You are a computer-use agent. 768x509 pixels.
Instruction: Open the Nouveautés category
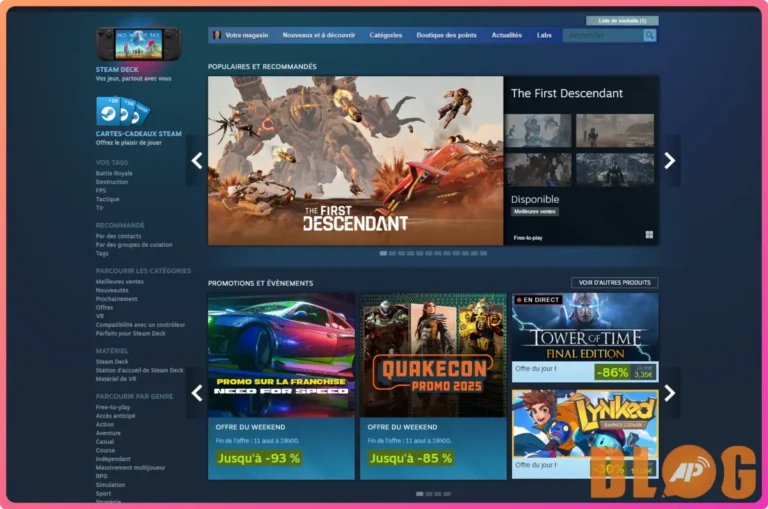(112, 290)
